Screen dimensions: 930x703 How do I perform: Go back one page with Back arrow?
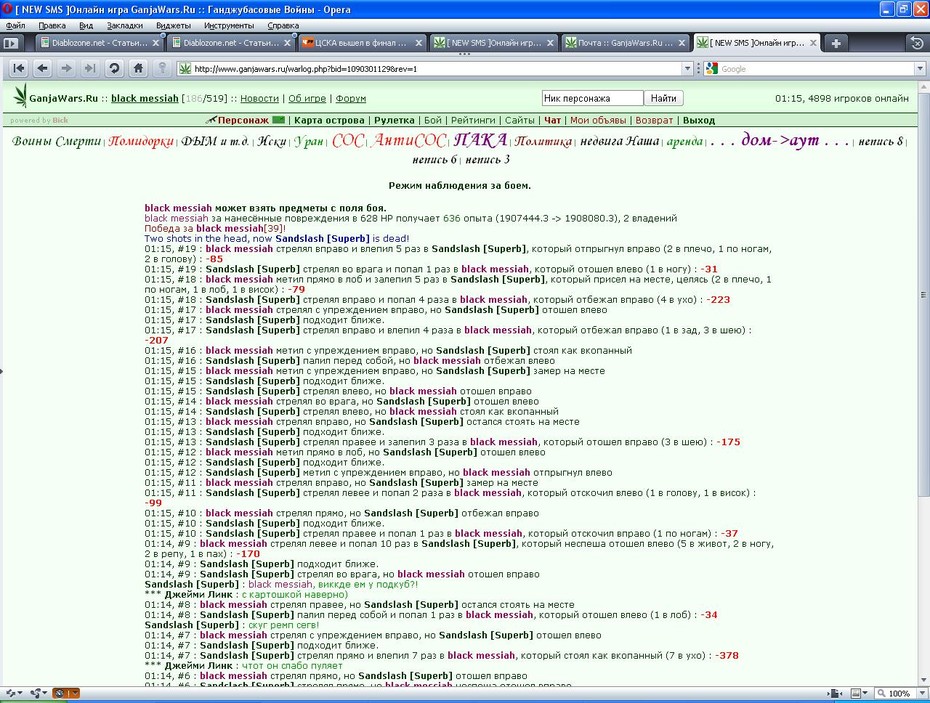(x=43, y=68)
